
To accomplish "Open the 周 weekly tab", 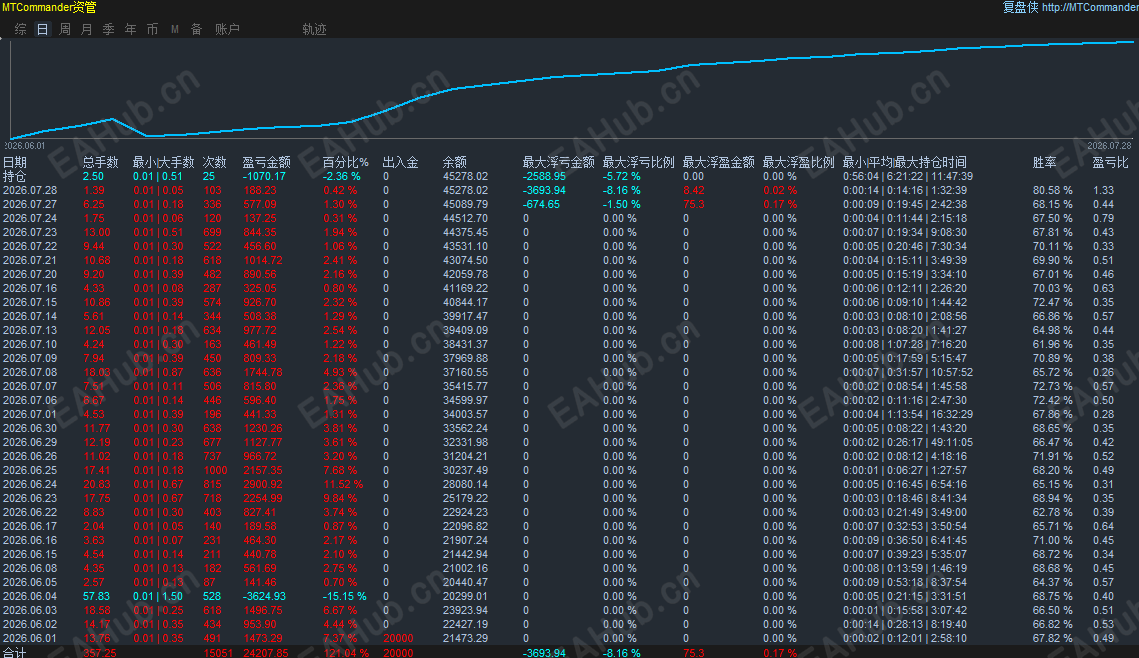I will coord(65,29).
